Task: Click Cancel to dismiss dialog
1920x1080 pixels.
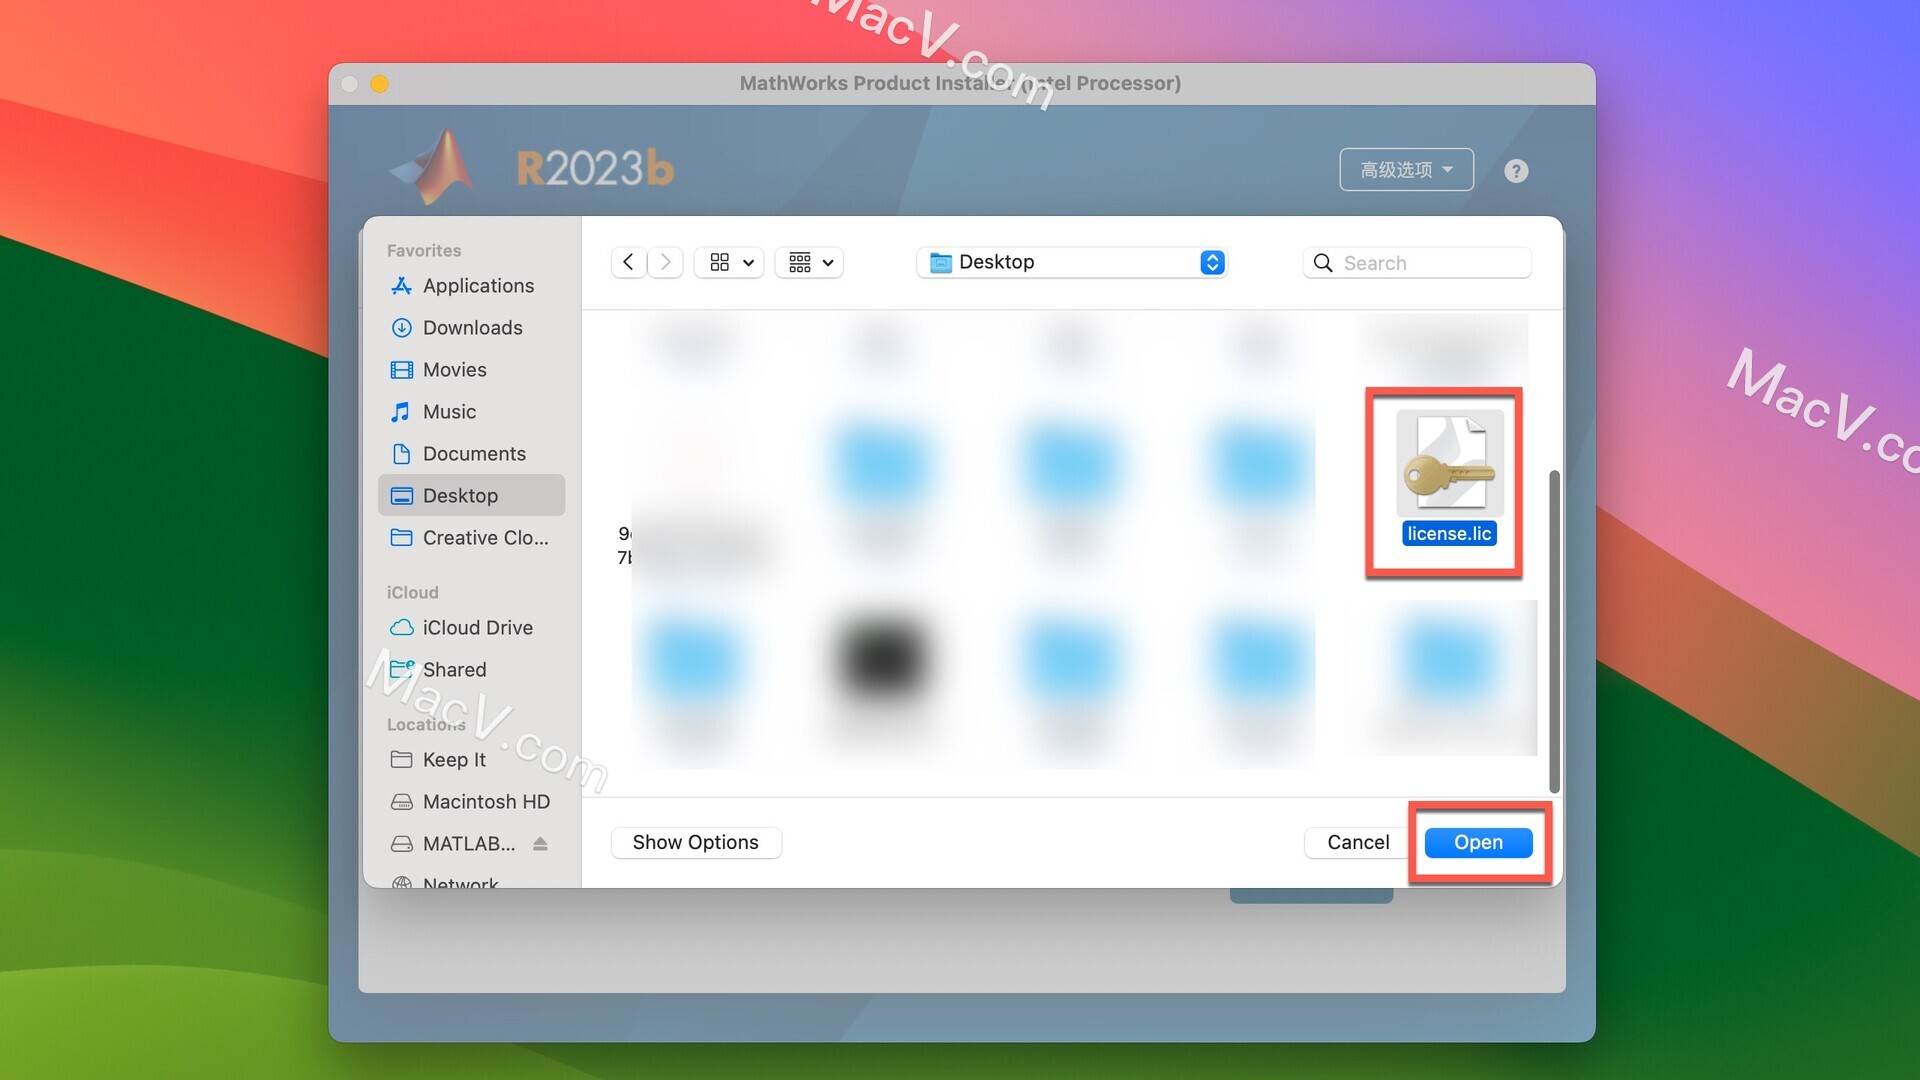Action: click(x=1358, y=841)
